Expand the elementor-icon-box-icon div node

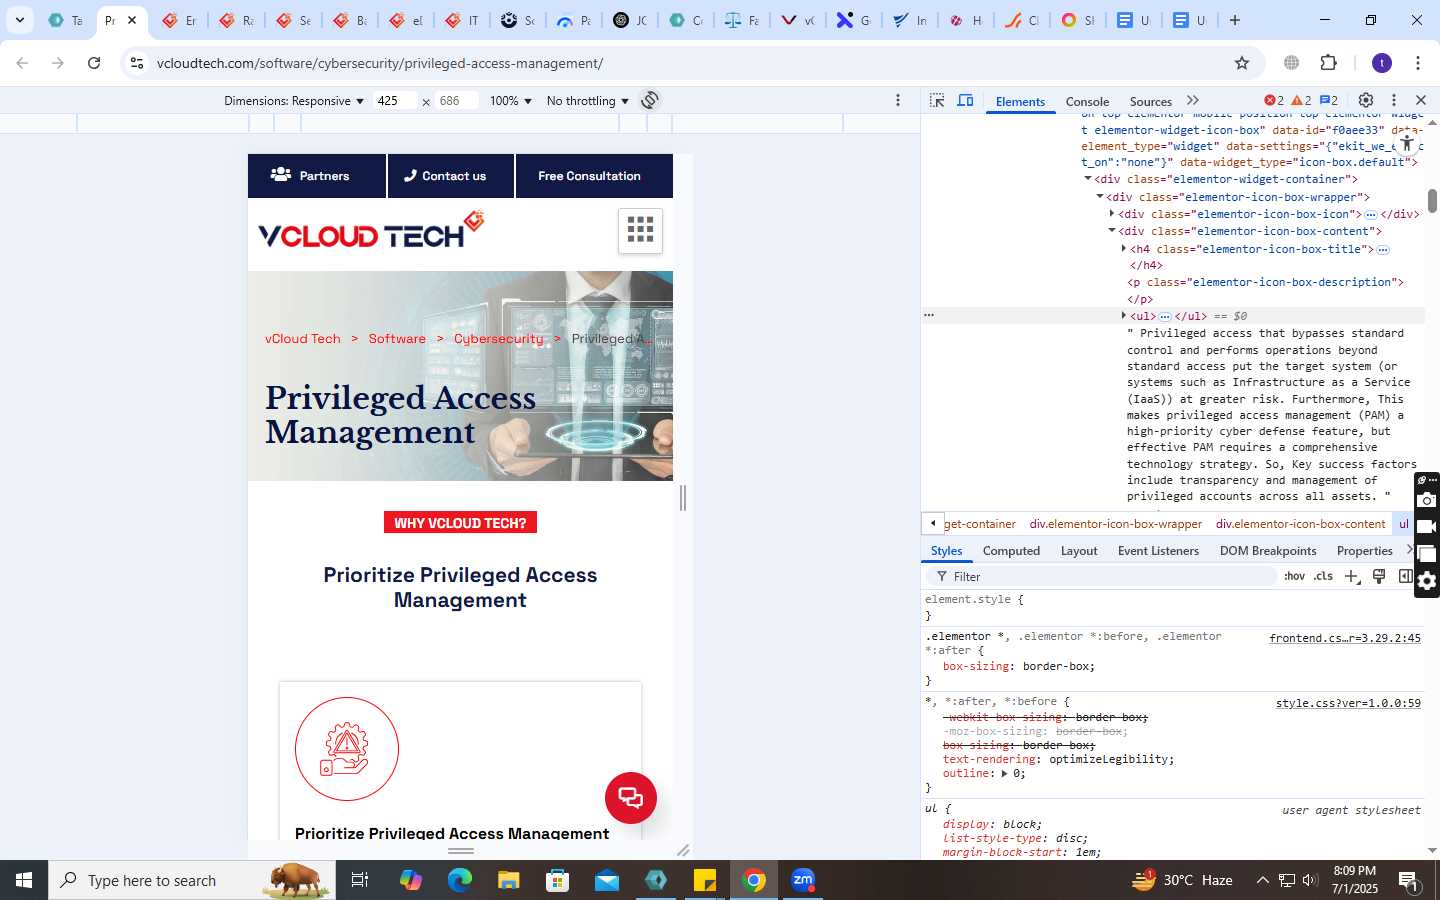click(x=1112, y=214)
